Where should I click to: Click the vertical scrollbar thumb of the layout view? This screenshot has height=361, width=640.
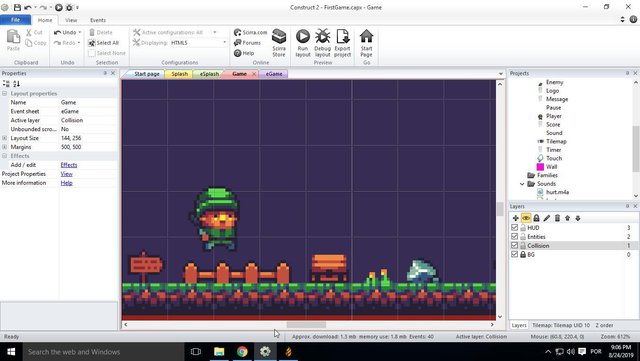[500, 209]
